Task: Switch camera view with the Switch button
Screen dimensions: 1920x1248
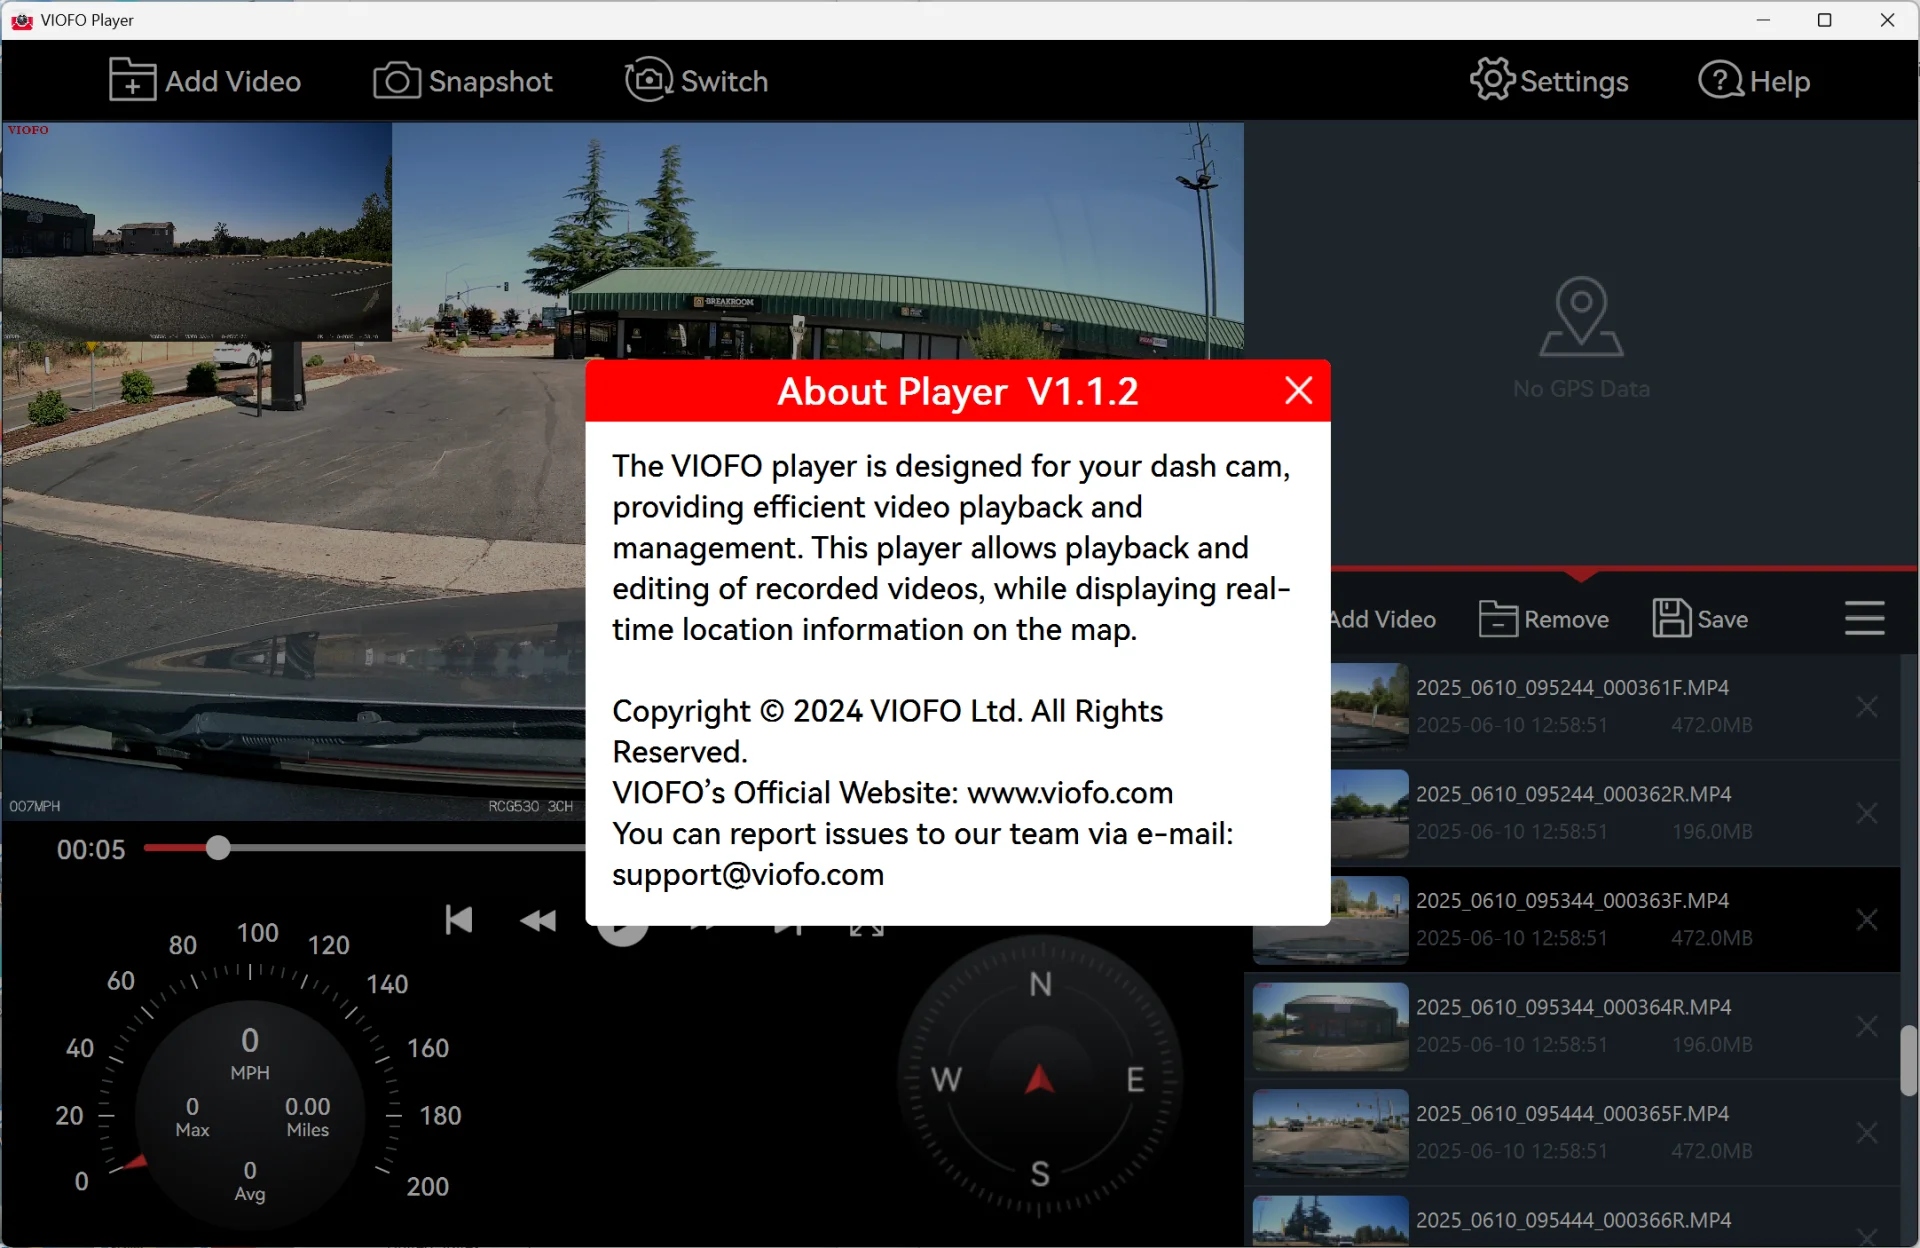Action: pos(696,81)
